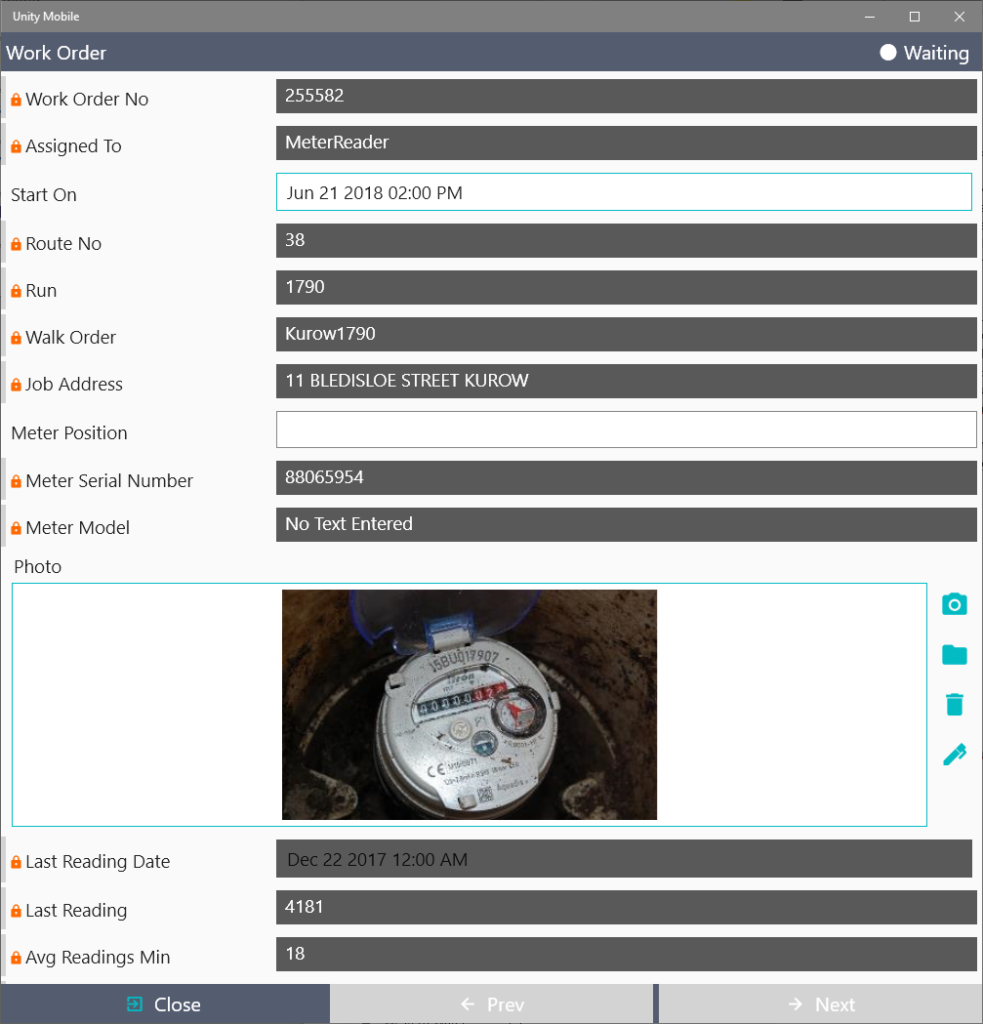
Task: Select the water meter photo thumbnail
Action: tap(469, 704)
